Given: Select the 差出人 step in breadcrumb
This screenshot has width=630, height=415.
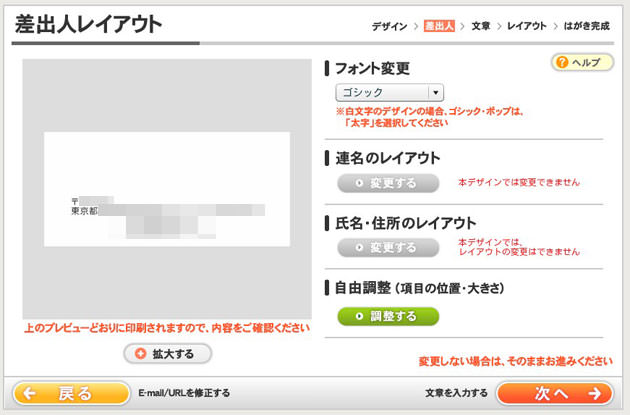Looking at the screenshot, I should pos(439,27).
